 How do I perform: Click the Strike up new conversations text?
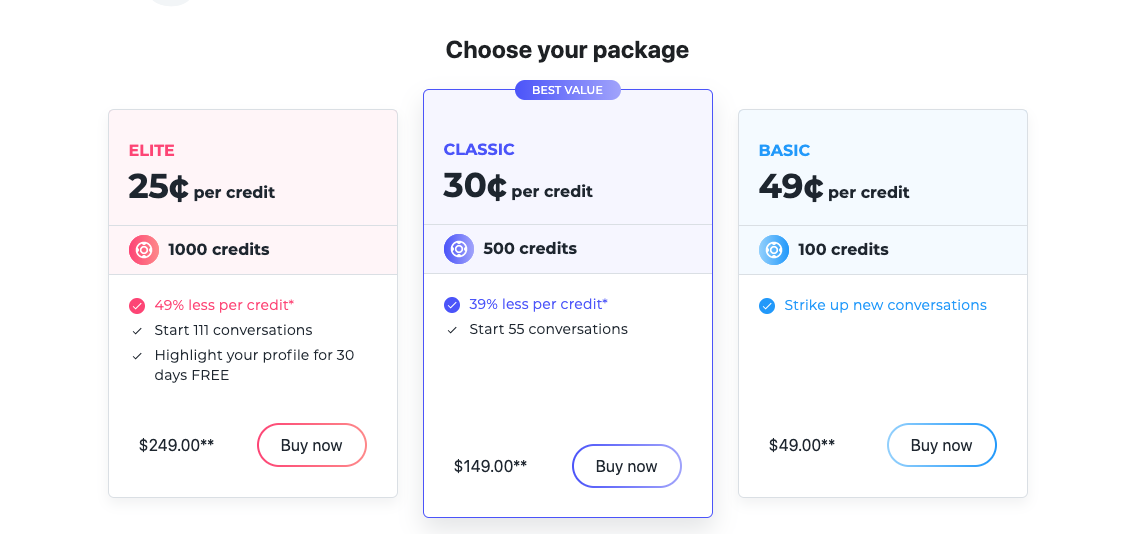tap(886, 305)
